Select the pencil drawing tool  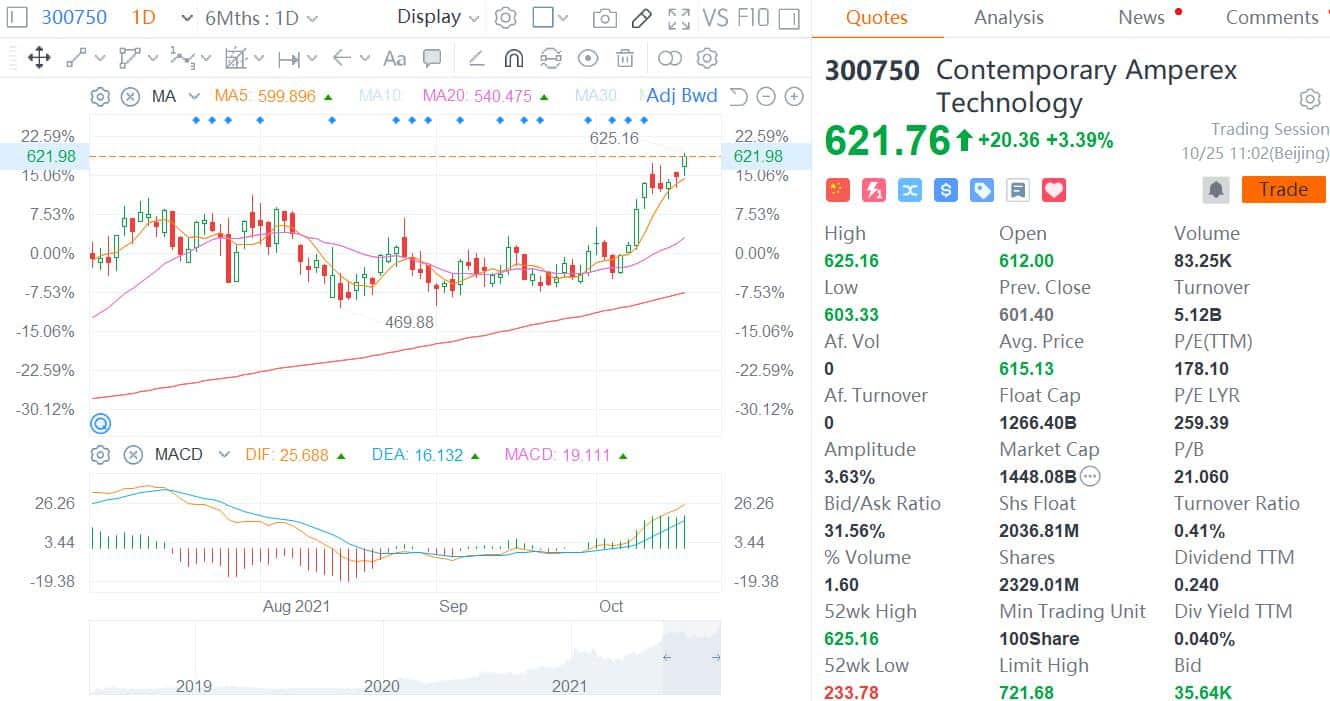coord(641,17)
